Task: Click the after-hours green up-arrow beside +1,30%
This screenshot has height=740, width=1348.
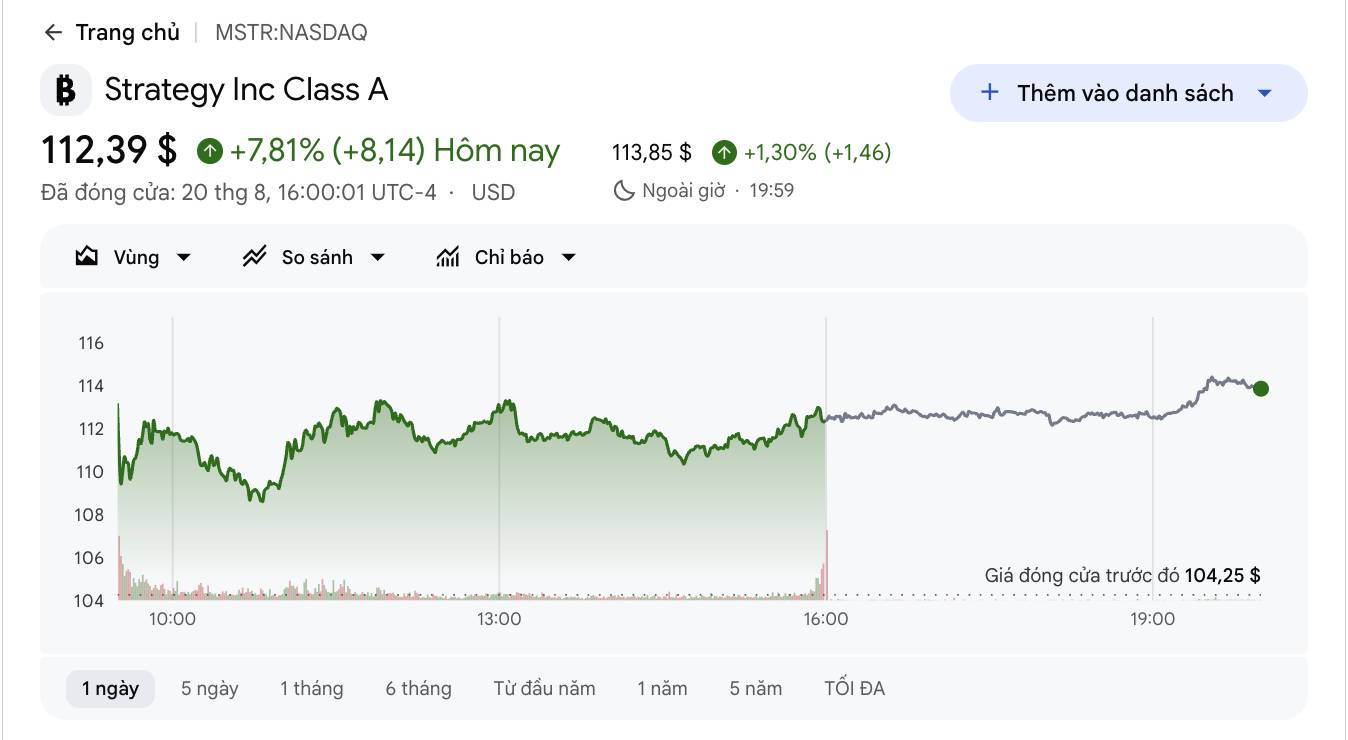Action: pos(725,153)
